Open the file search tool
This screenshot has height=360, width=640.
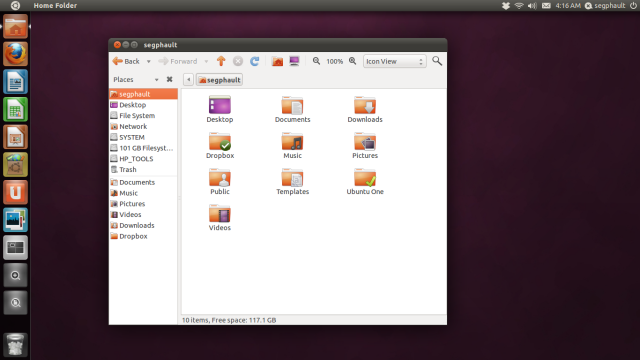click(x=437, y=61)
